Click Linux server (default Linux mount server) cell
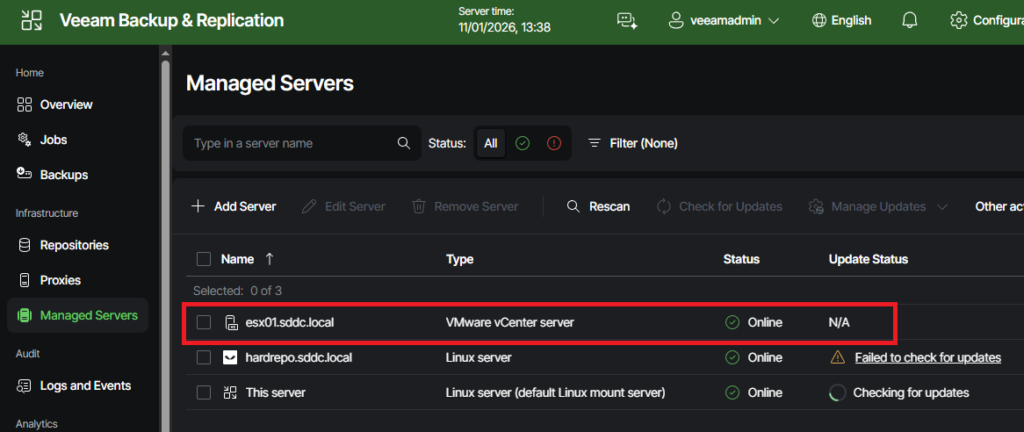 click(x=555, y=393)
